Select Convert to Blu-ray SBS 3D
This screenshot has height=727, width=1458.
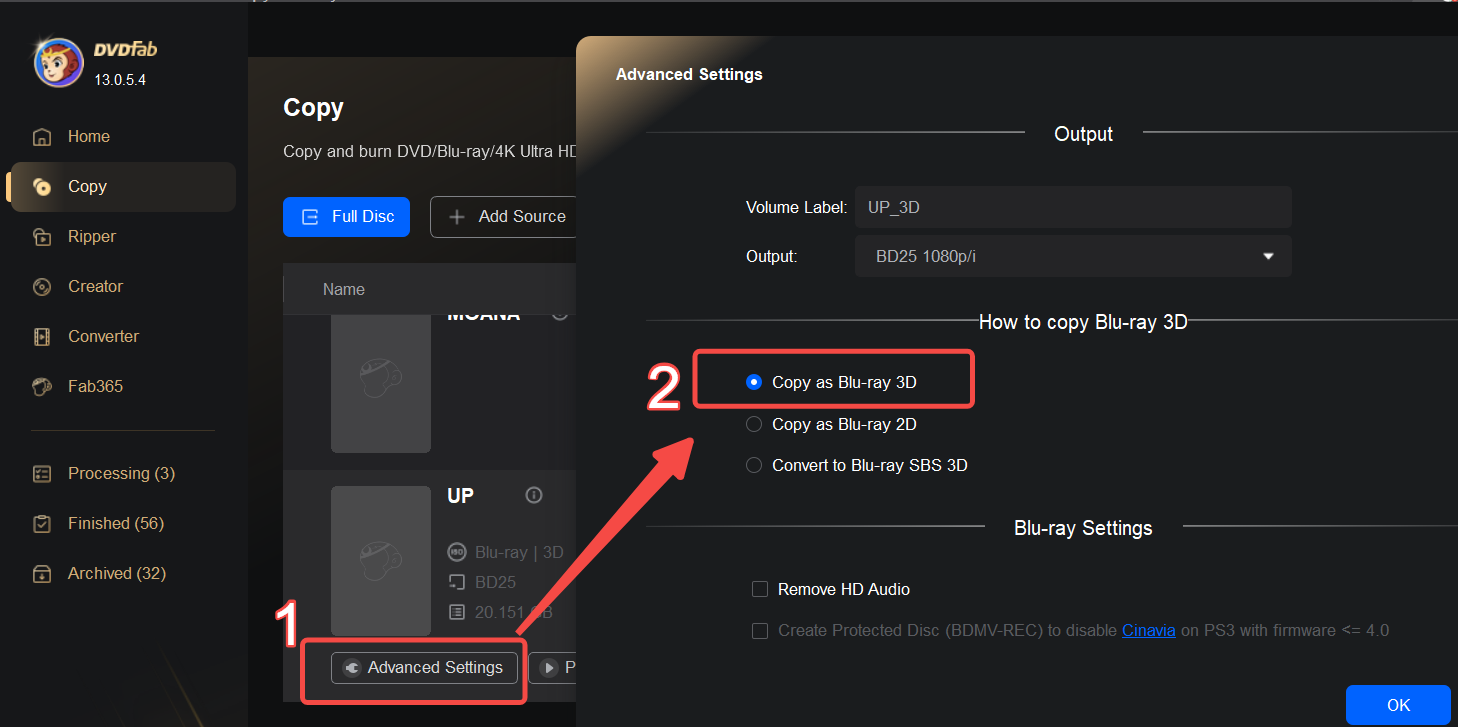point(754,465)
